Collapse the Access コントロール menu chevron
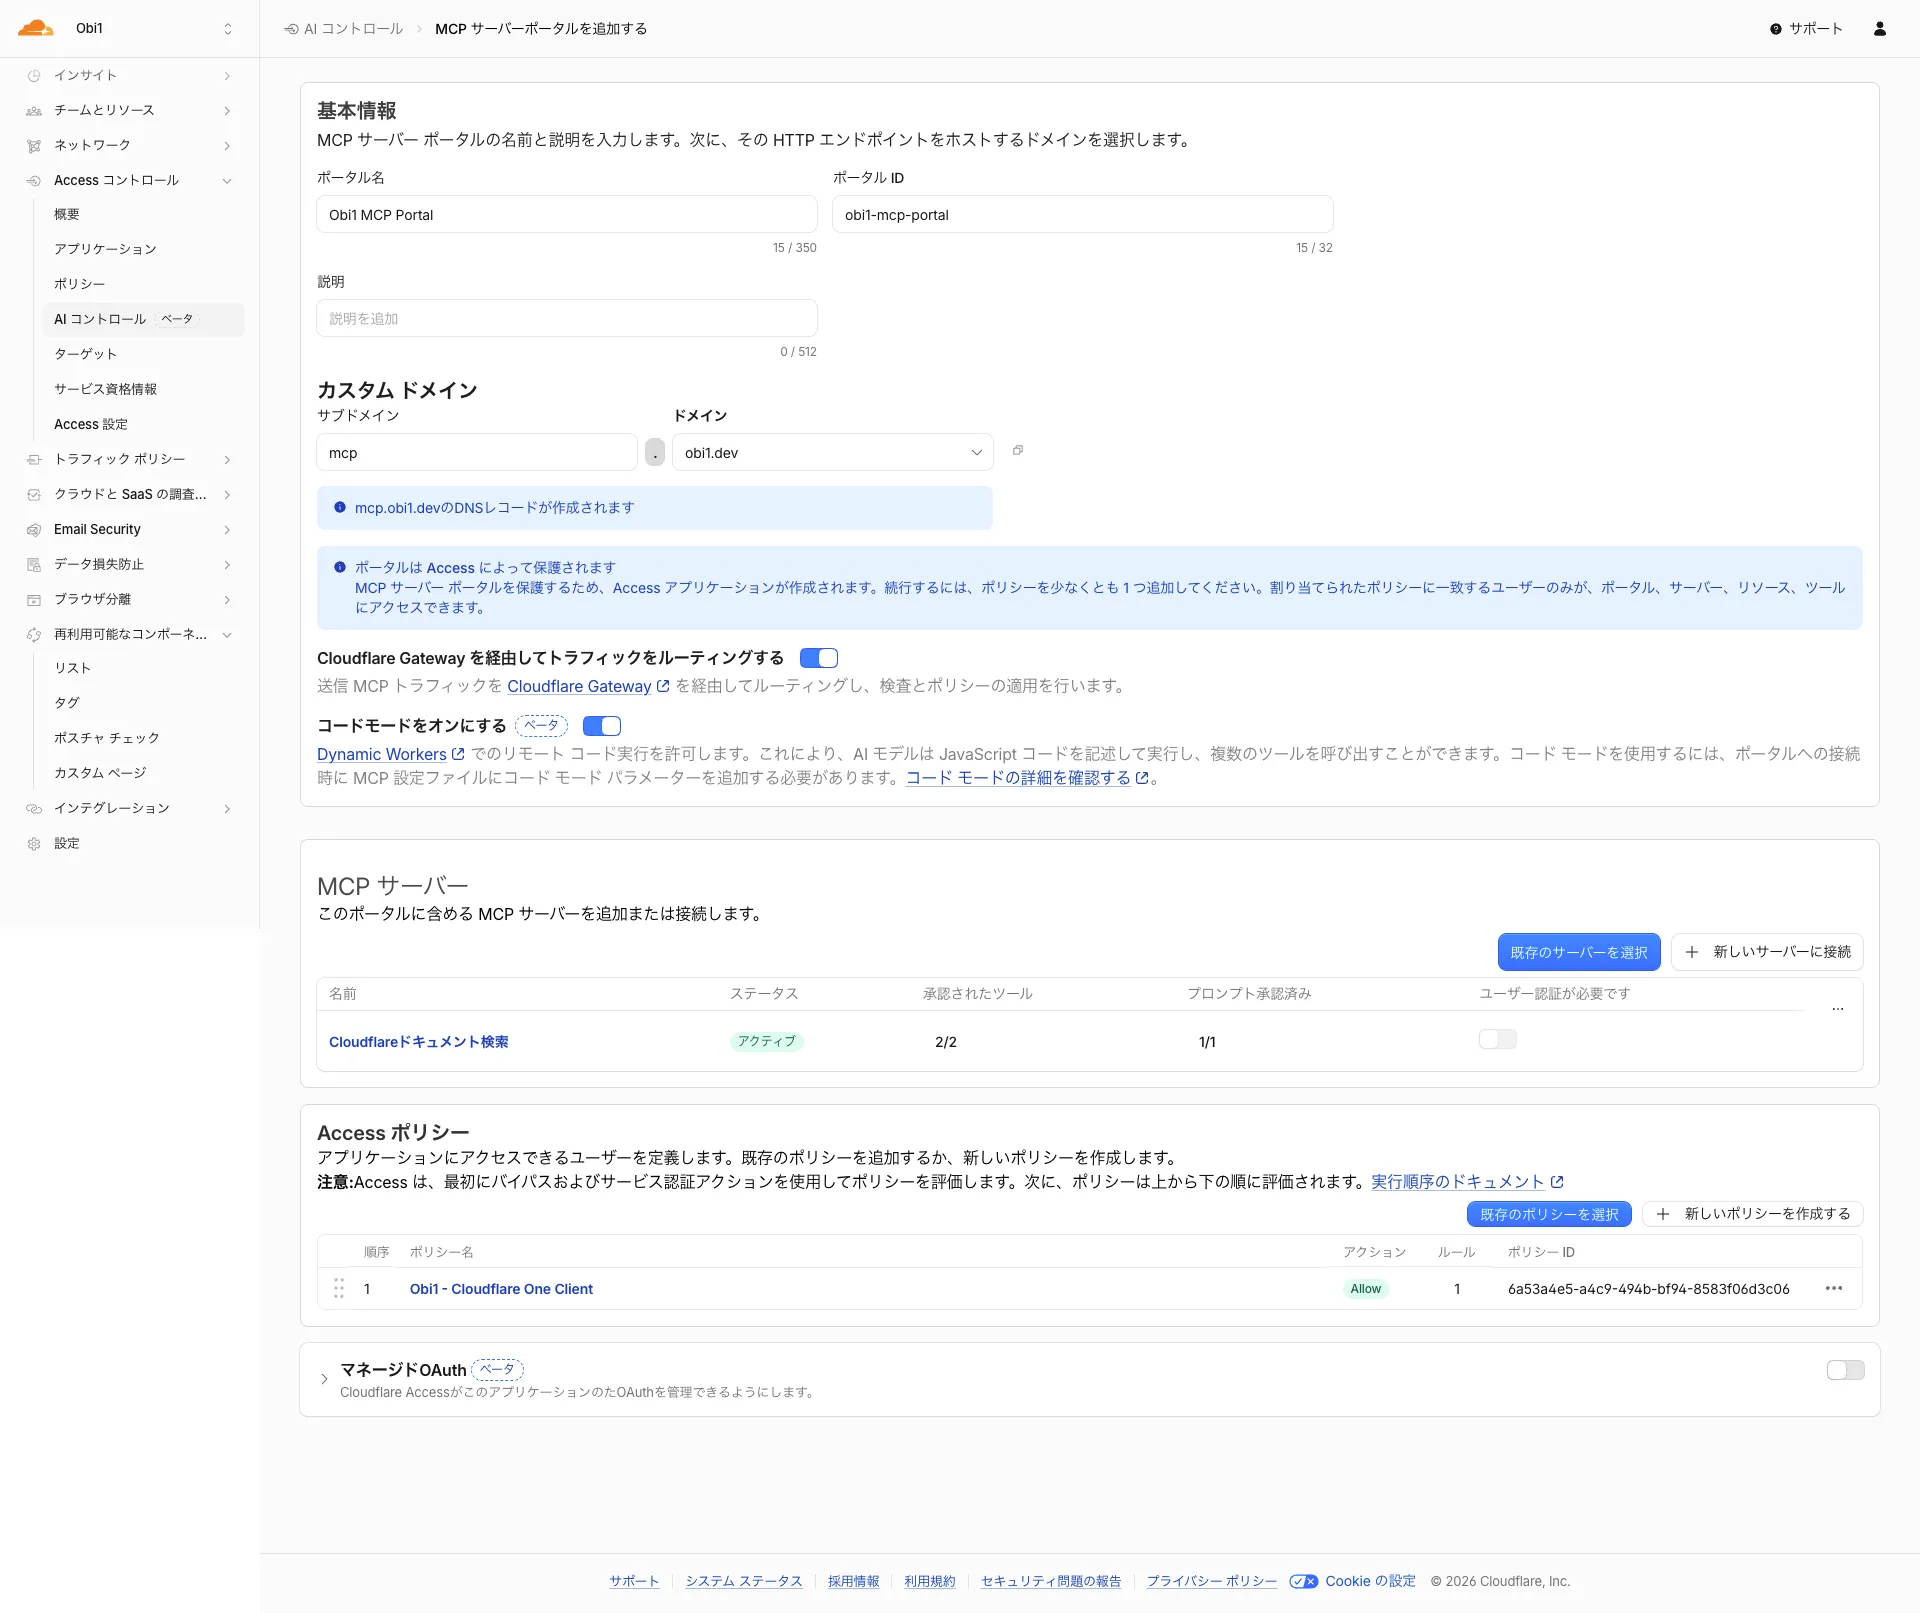Screen dimensions: 1920x1613 click(228, 181)
